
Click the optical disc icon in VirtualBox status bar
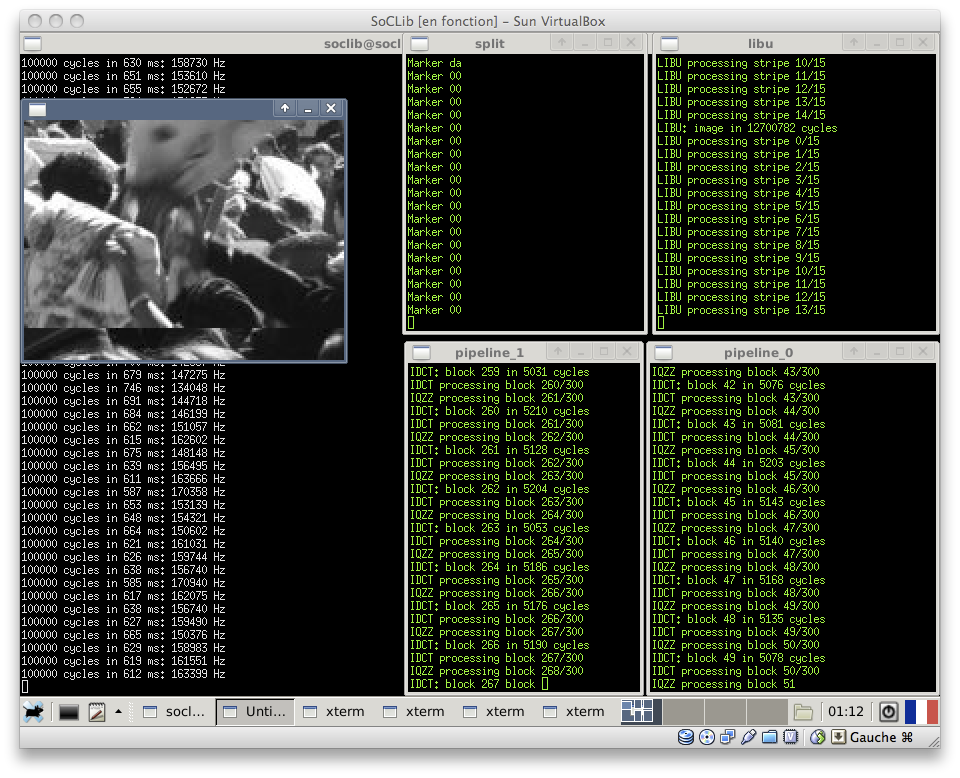pyautogui.click(x=706, y=737)
